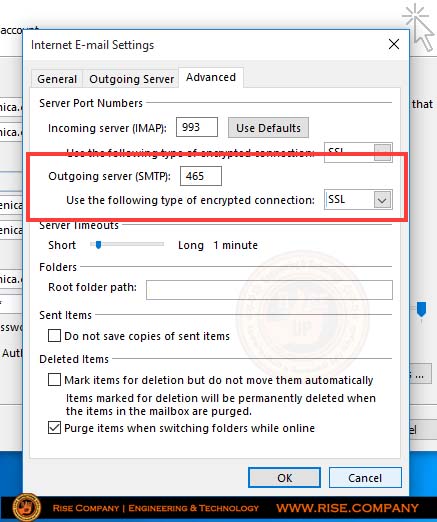The width and height of the screenshot is (437, 522).
Task: Uncheck Purge items when switching folders
Action: 54,428
